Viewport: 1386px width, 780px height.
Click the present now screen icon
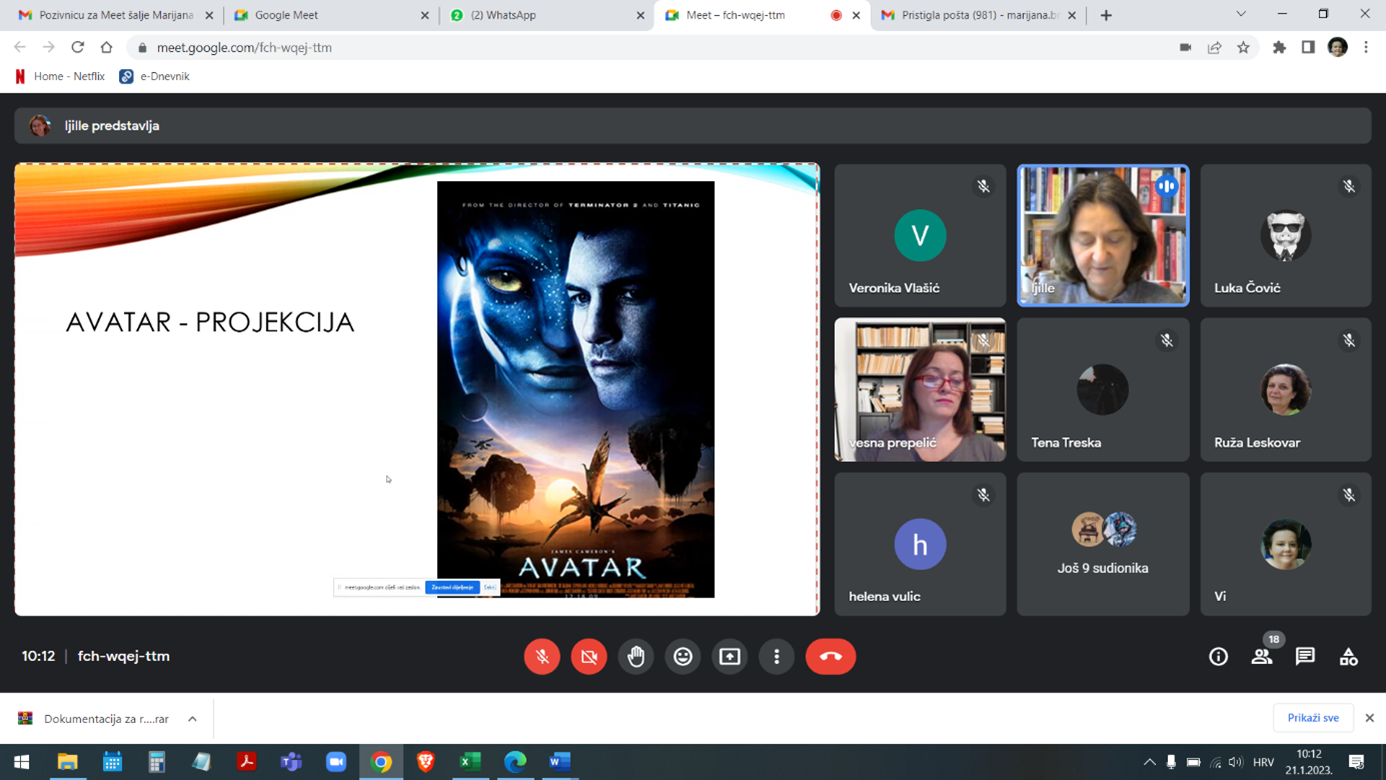730,656
